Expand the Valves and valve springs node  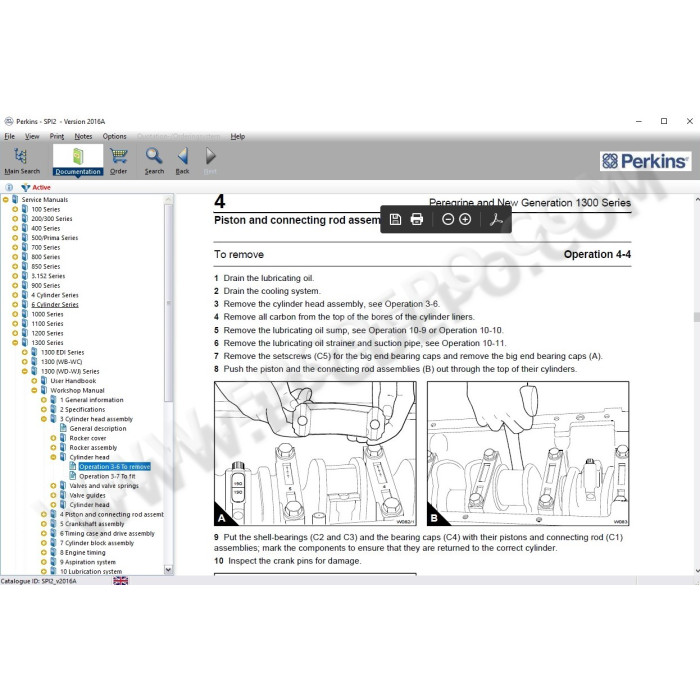pos(53,486)
